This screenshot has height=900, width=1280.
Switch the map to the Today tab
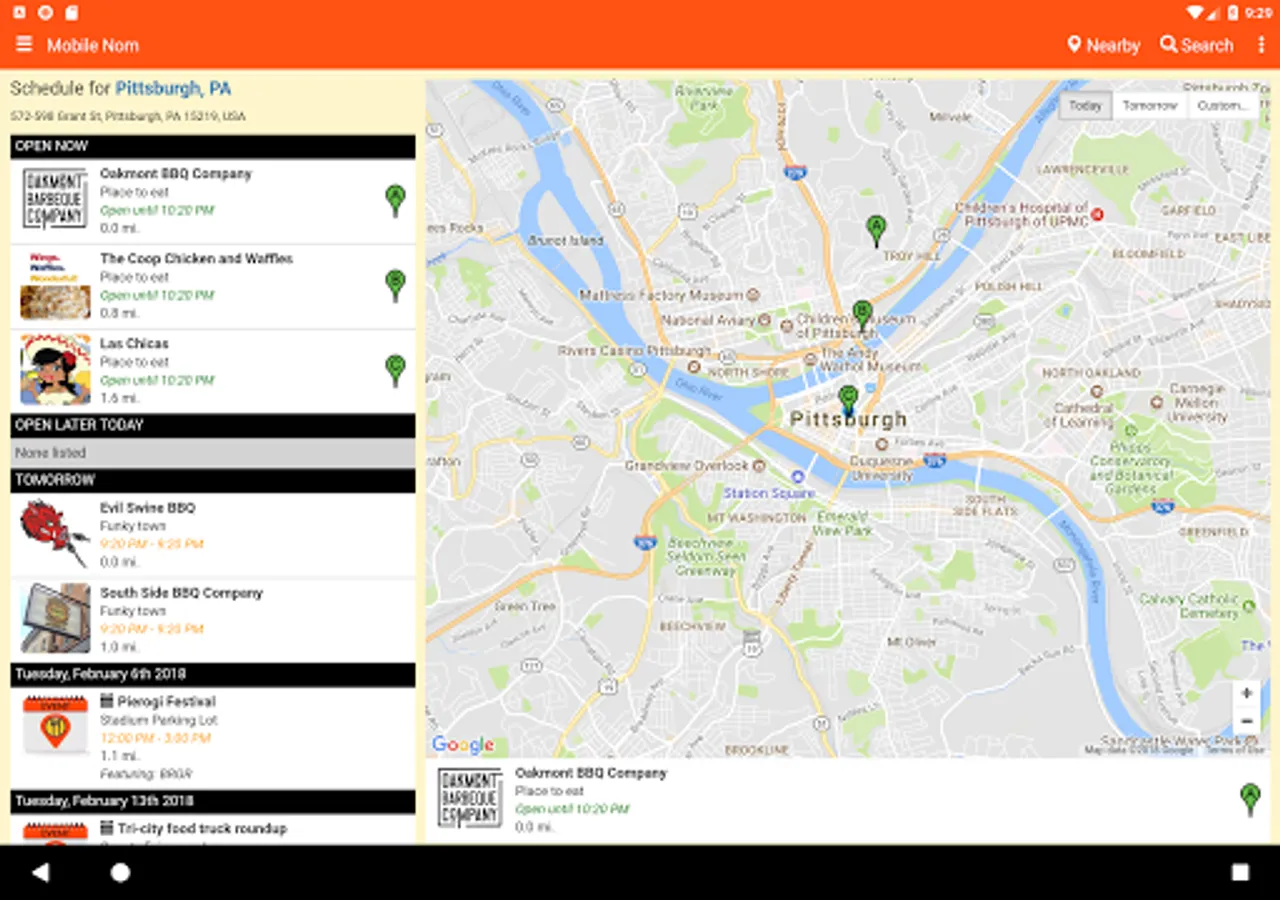(1085, 106)
